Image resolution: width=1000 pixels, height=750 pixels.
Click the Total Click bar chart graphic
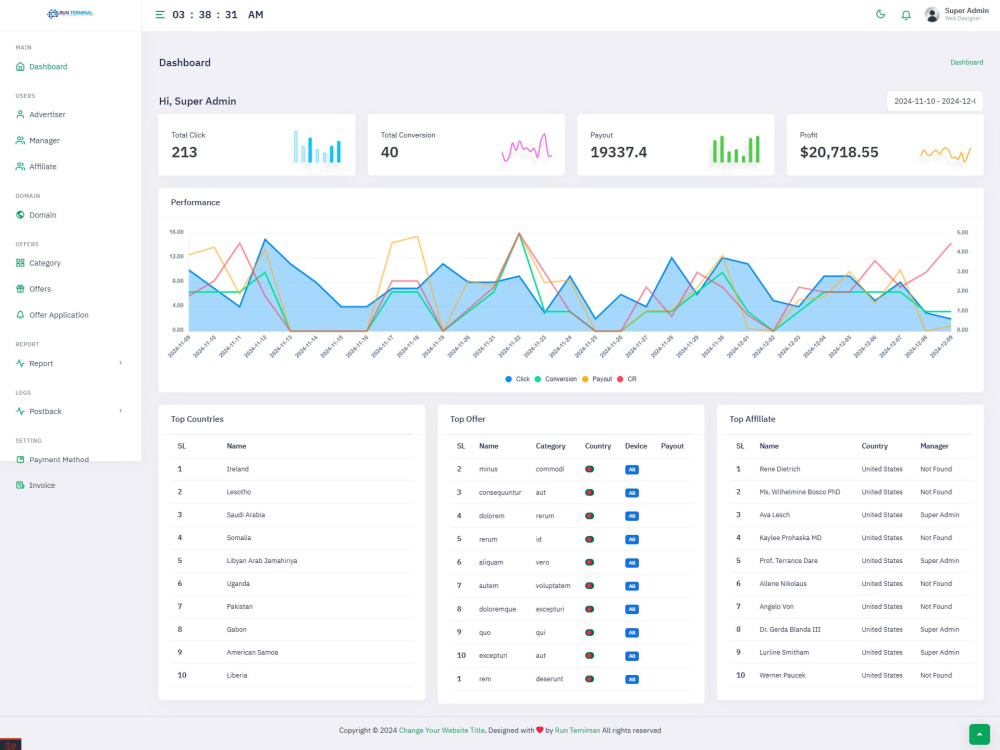tap(317, 147)
